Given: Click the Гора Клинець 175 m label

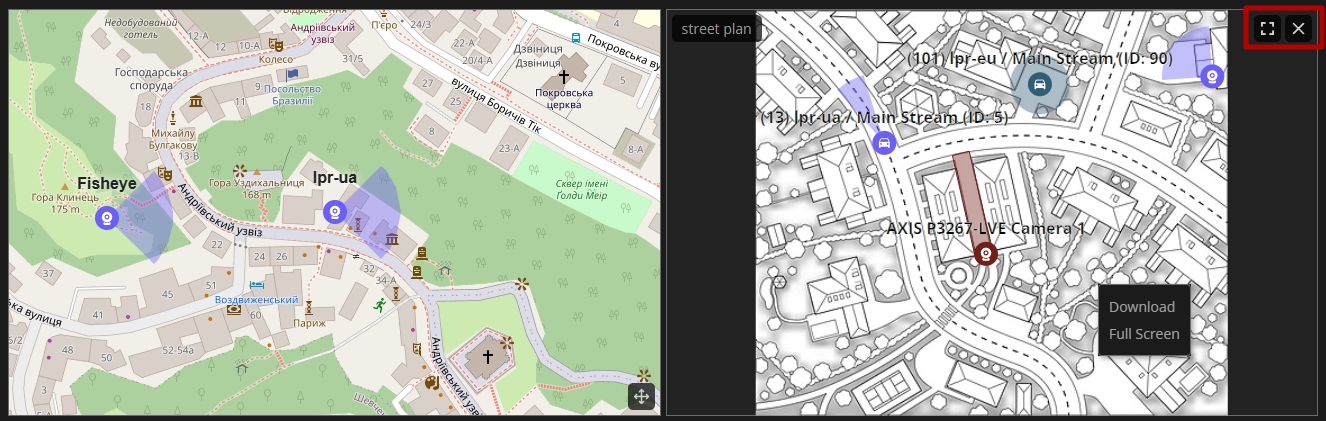Looking at the screenshot, I should tap(64, 203).
